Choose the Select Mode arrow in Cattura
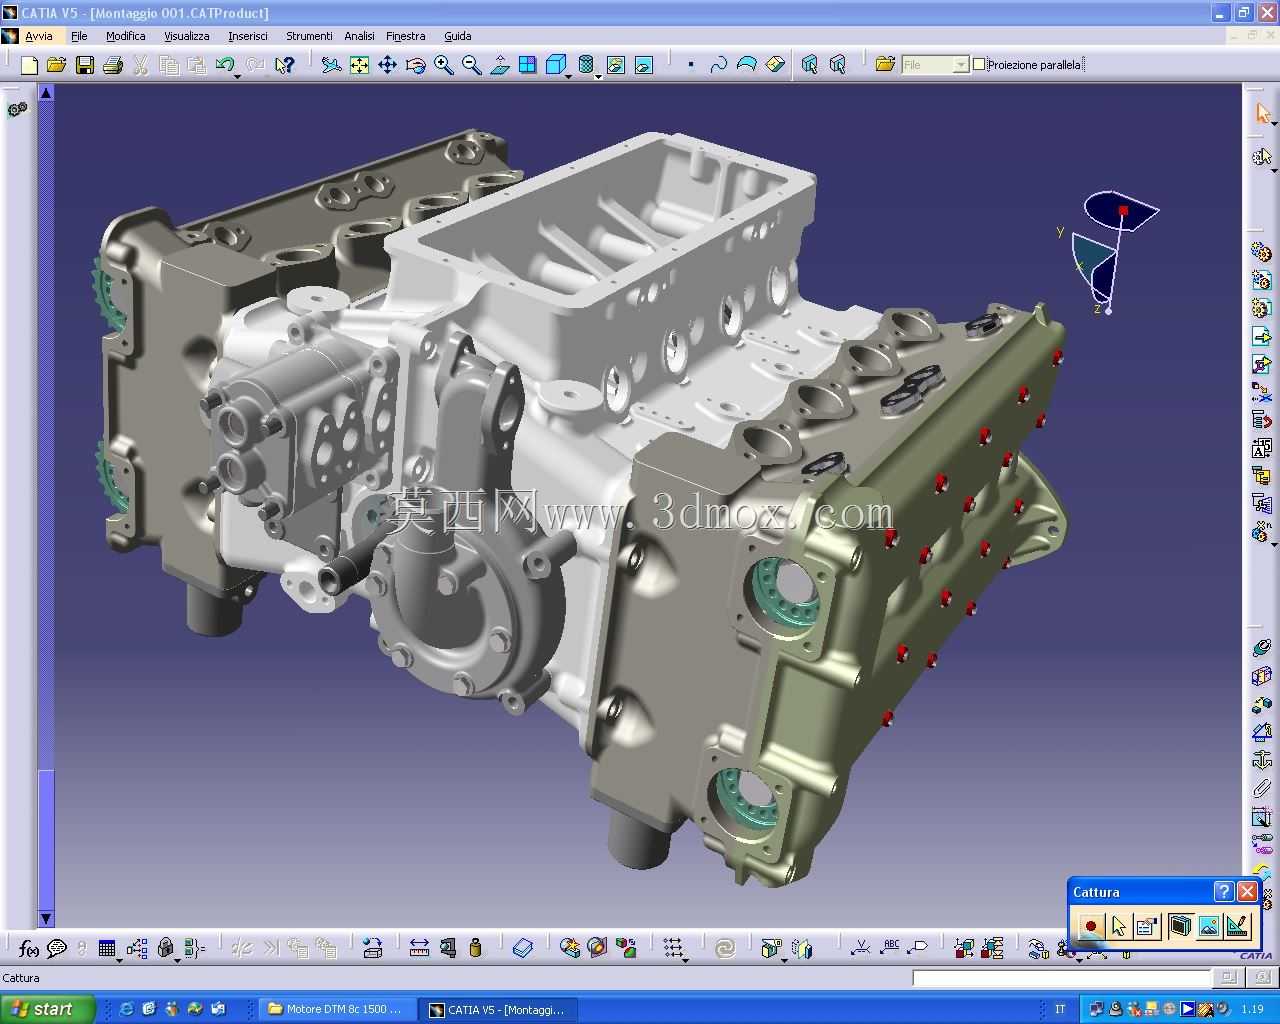 coord(1118,926)
